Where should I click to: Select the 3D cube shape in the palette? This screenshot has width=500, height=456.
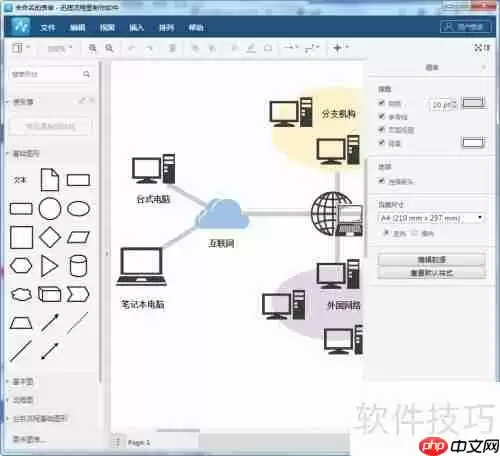[50, 294]
